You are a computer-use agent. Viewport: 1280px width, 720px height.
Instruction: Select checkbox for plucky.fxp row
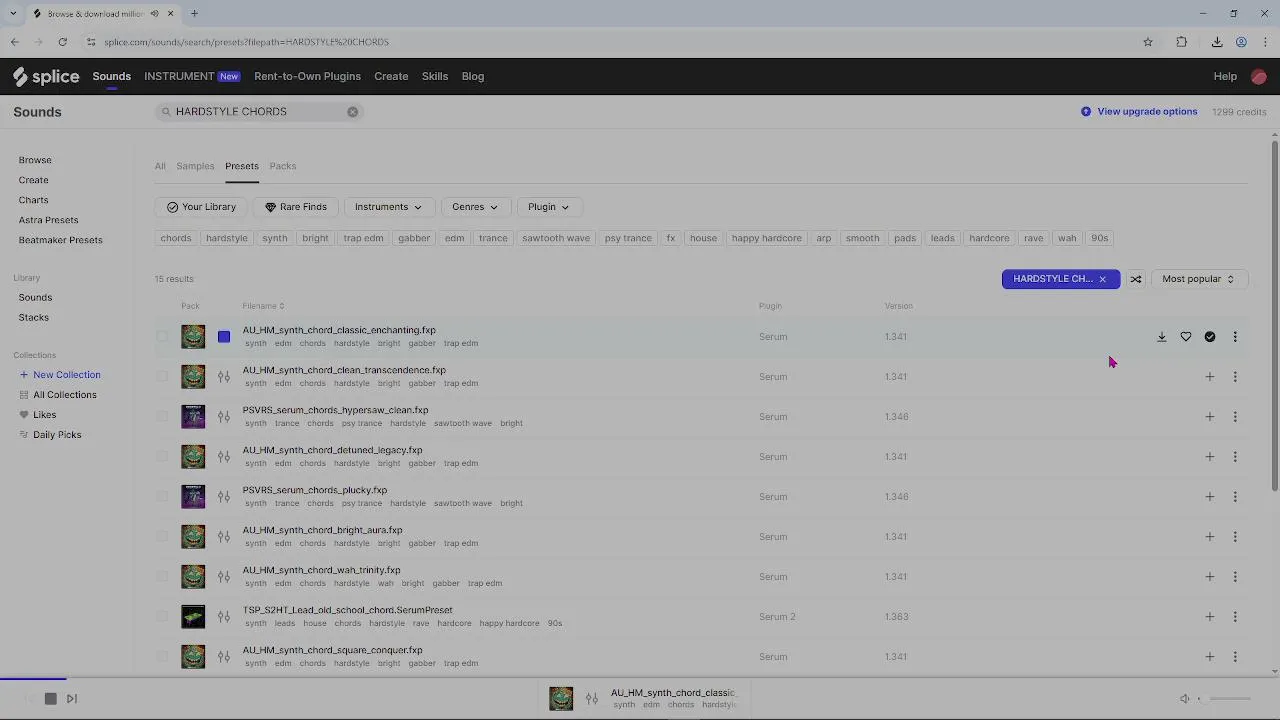pos(162,497)
